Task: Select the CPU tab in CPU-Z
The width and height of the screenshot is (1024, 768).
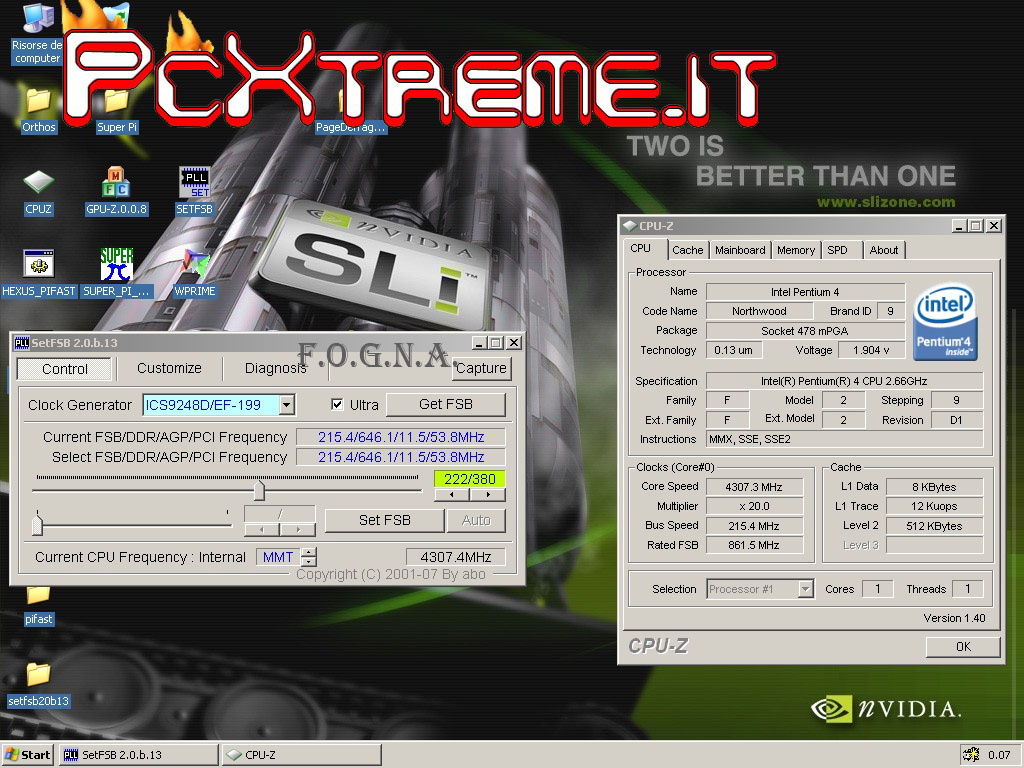Action: pos(641,248)
